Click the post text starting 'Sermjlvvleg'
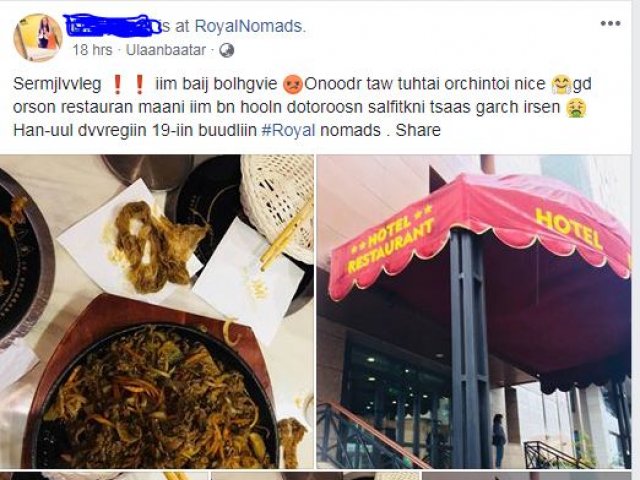This screenshot has height=480, width=640. 302,107
